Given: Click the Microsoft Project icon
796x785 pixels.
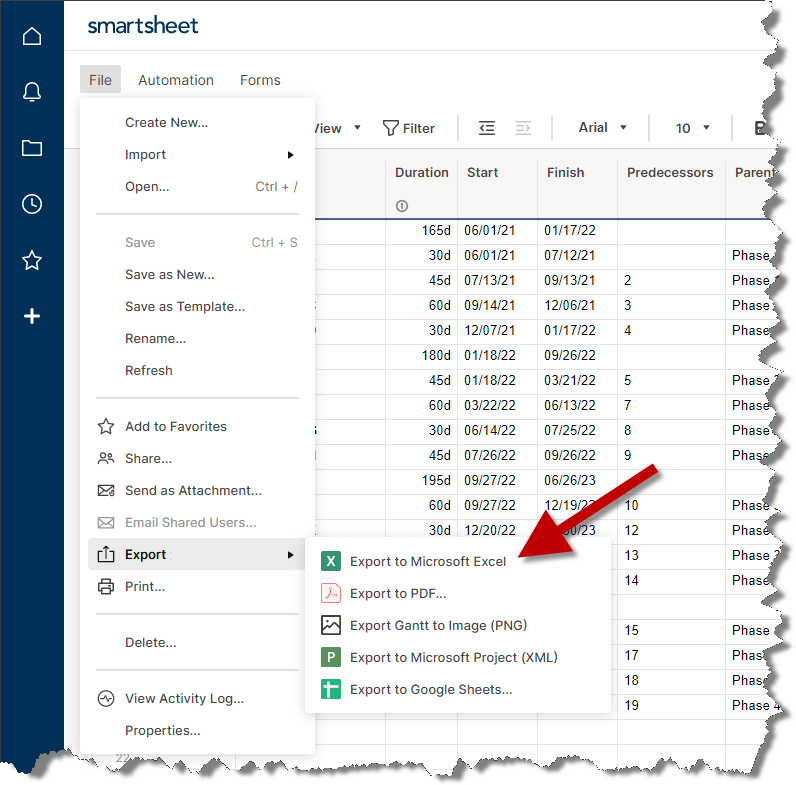Looking at the screenshot, I should 331,657.
